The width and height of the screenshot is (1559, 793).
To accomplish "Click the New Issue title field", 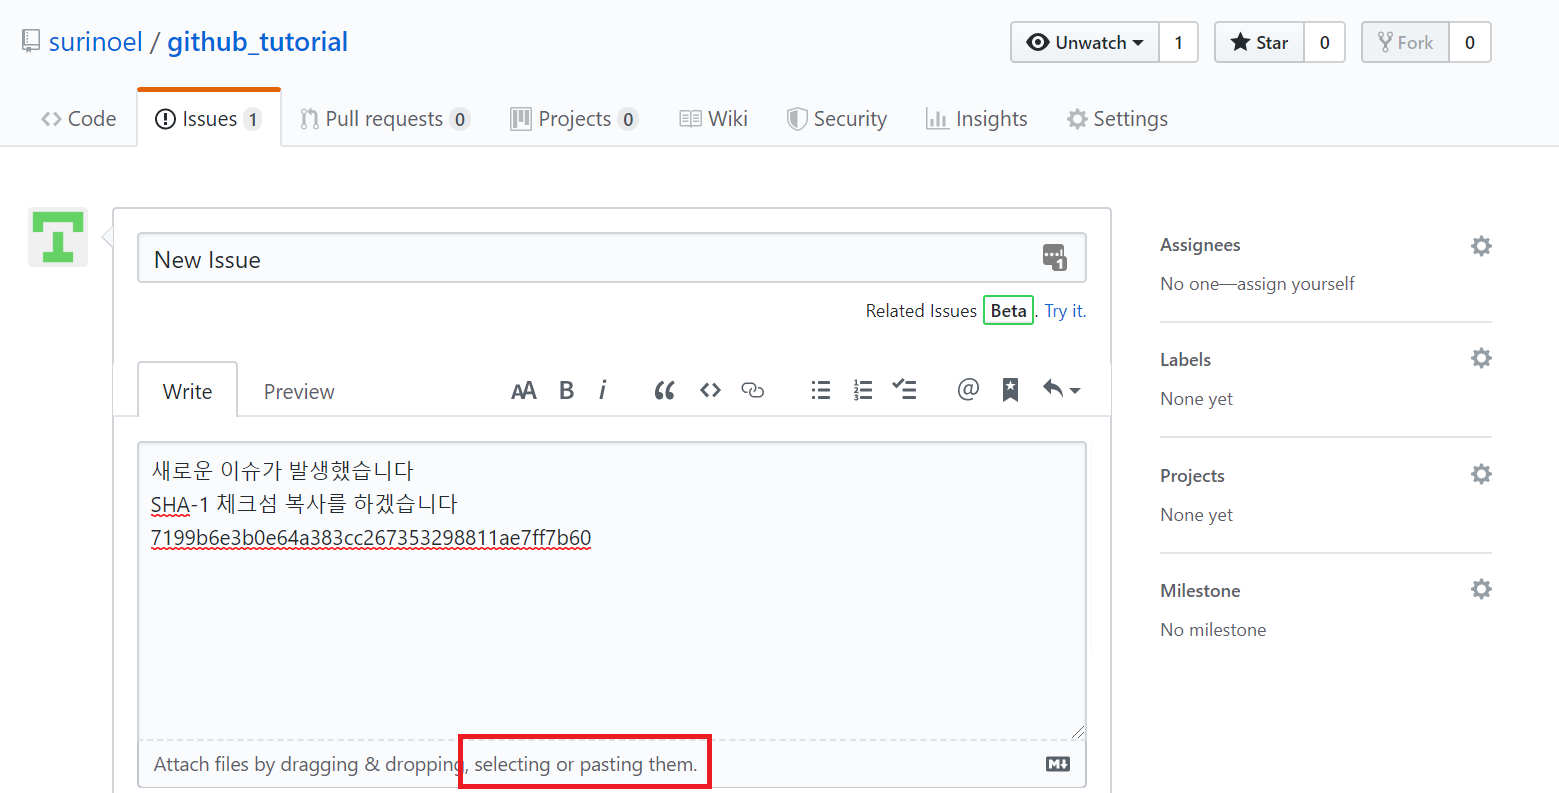I will pos(611,258).
